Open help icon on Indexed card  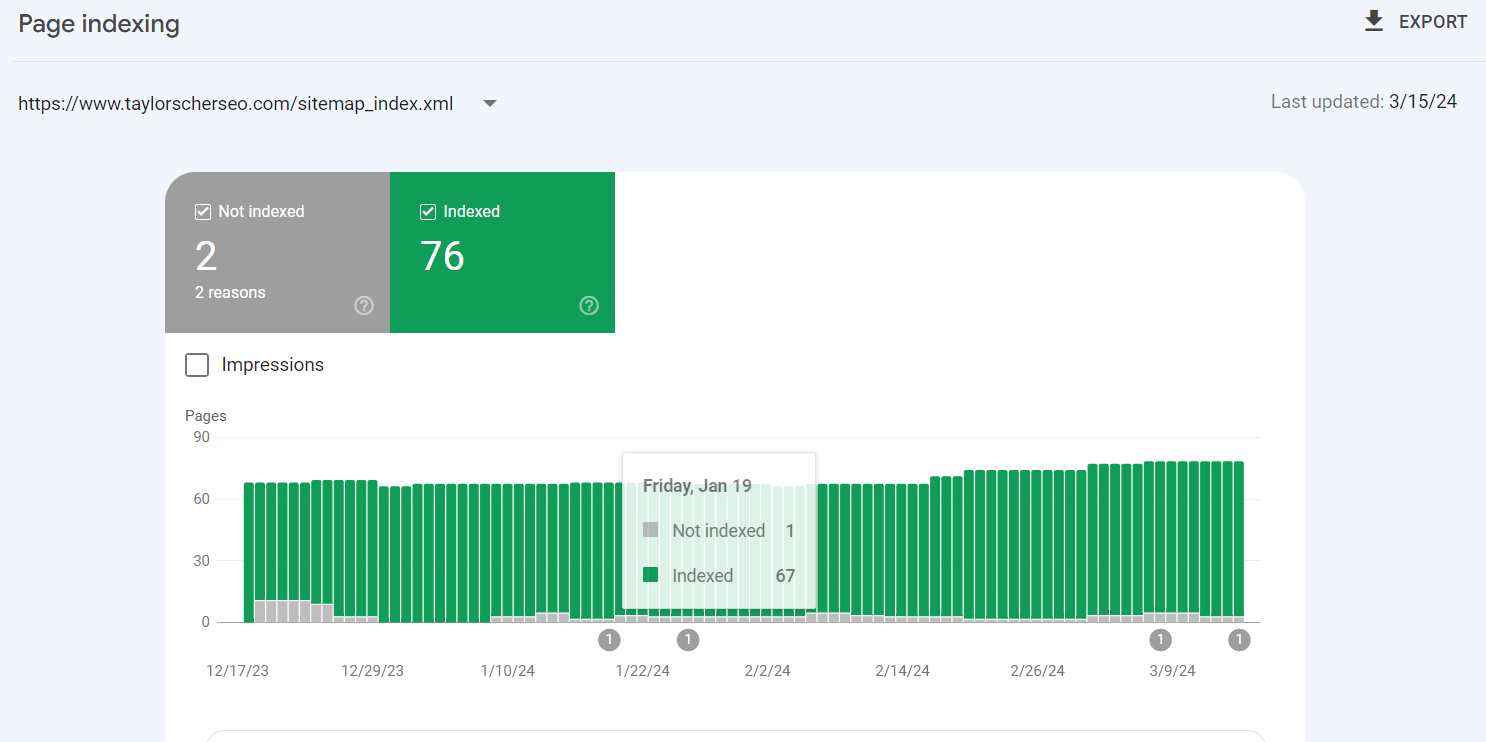(x=589, y=306)
